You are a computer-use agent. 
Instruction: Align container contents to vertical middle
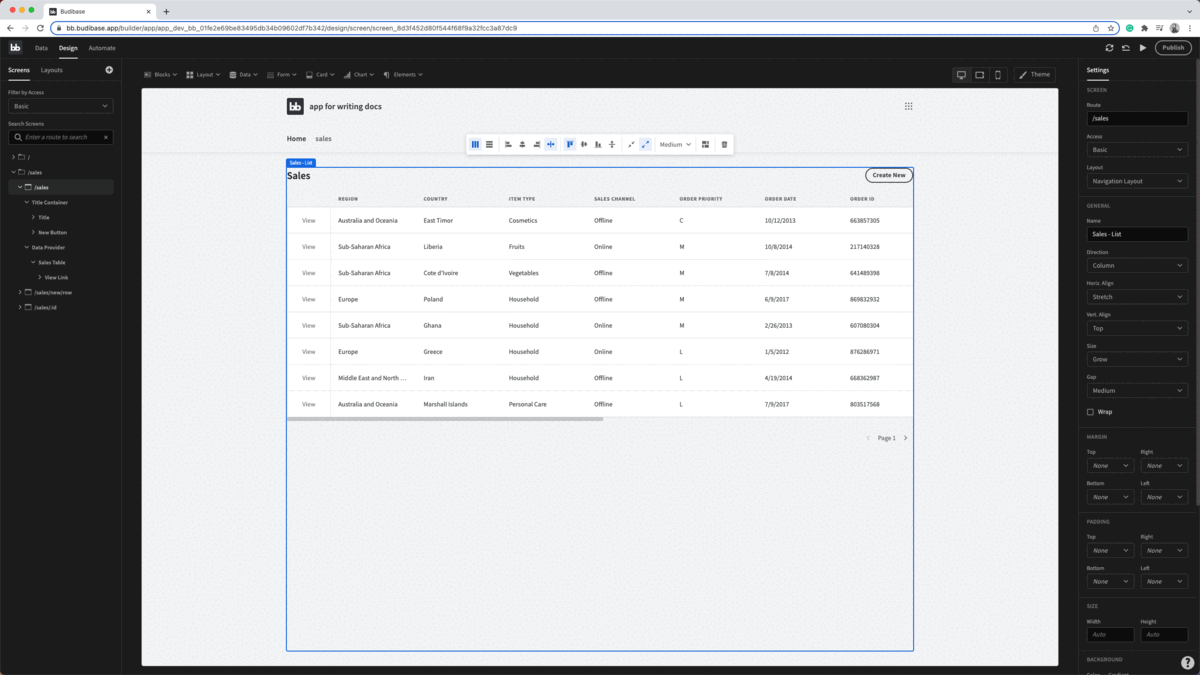(x=584, y=144)
